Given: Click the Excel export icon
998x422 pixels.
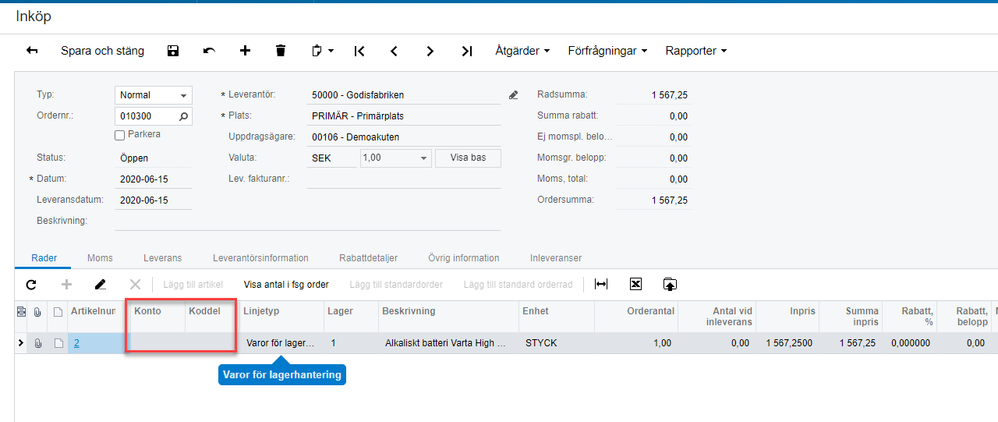Looking at the screenshot, I should [x=635, y=285].
